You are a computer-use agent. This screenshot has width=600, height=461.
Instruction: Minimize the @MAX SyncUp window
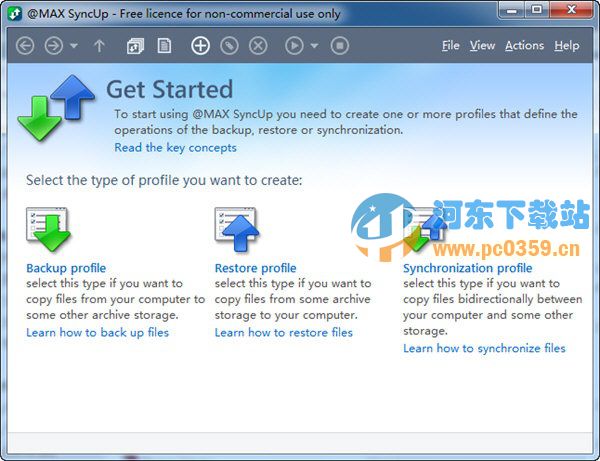[x=512, y=10]
